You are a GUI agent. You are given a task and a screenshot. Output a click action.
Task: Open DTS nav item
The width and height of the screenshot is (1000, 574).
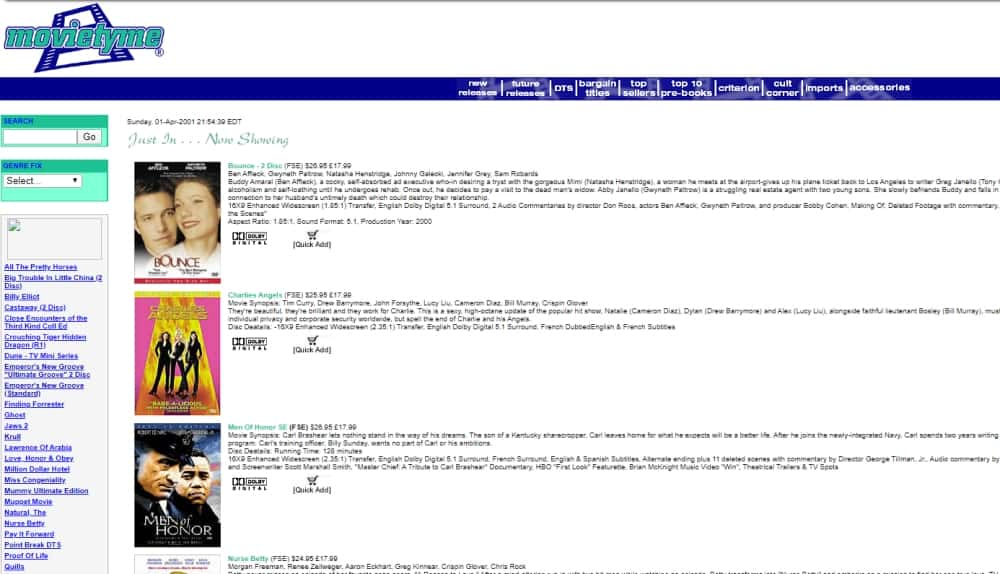coord(563,88)
